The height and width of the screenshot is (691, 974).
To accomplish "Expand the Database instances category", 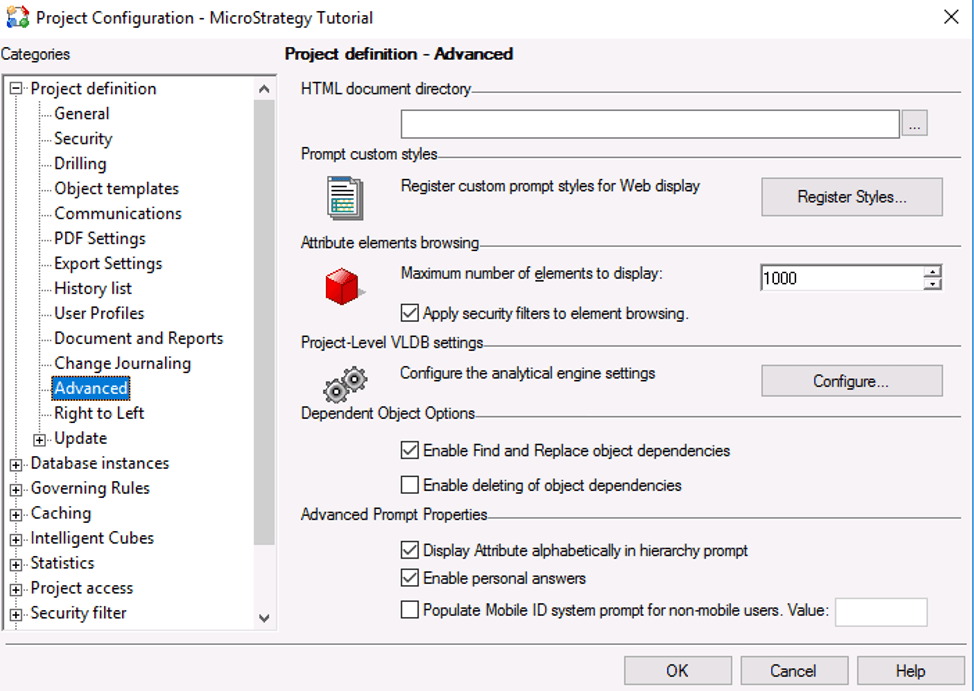I will 16,464.
